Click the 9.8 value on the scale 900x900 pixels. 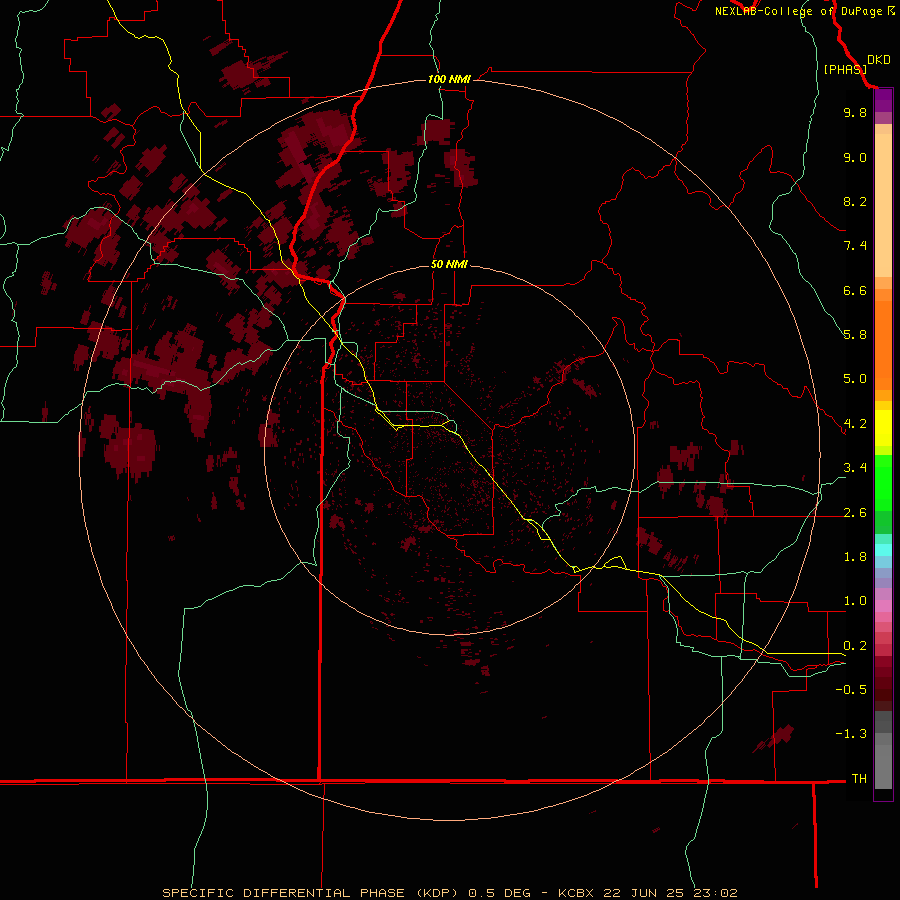(855, 112)
